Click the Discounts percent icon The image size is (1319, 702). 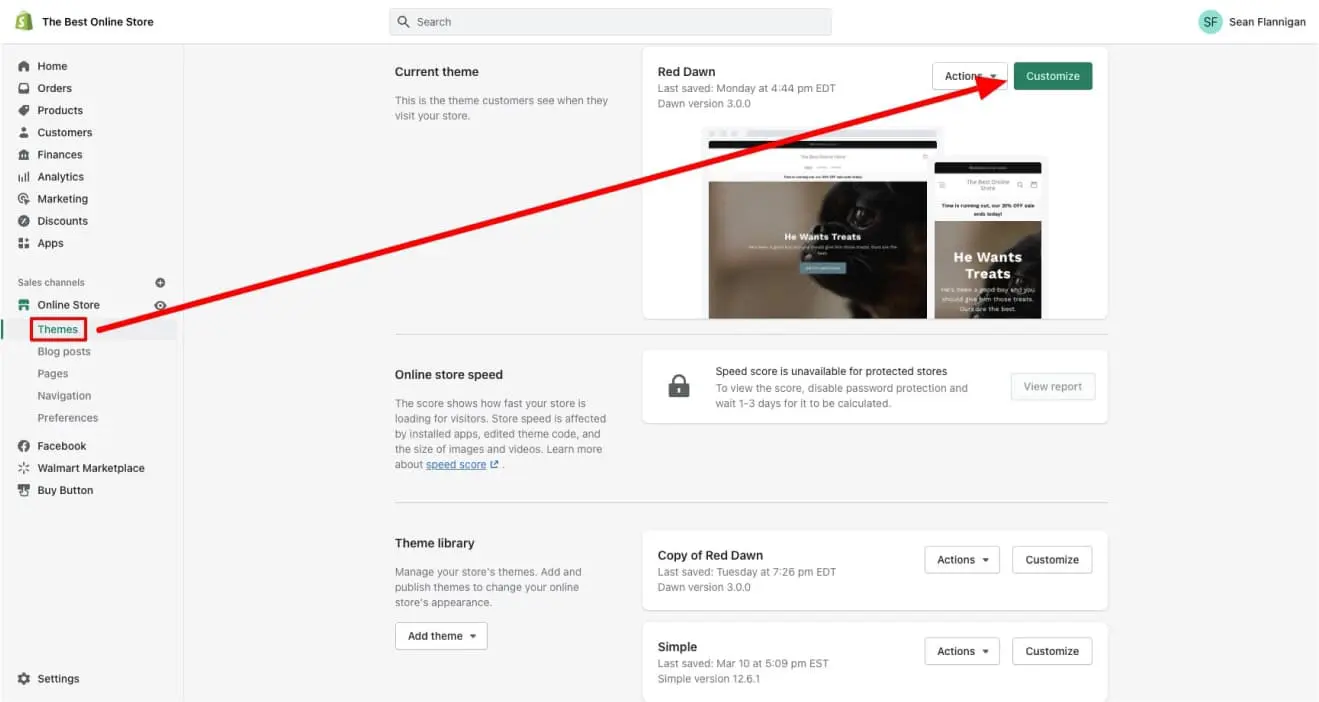pyautogui.click(x=24, y=221)
